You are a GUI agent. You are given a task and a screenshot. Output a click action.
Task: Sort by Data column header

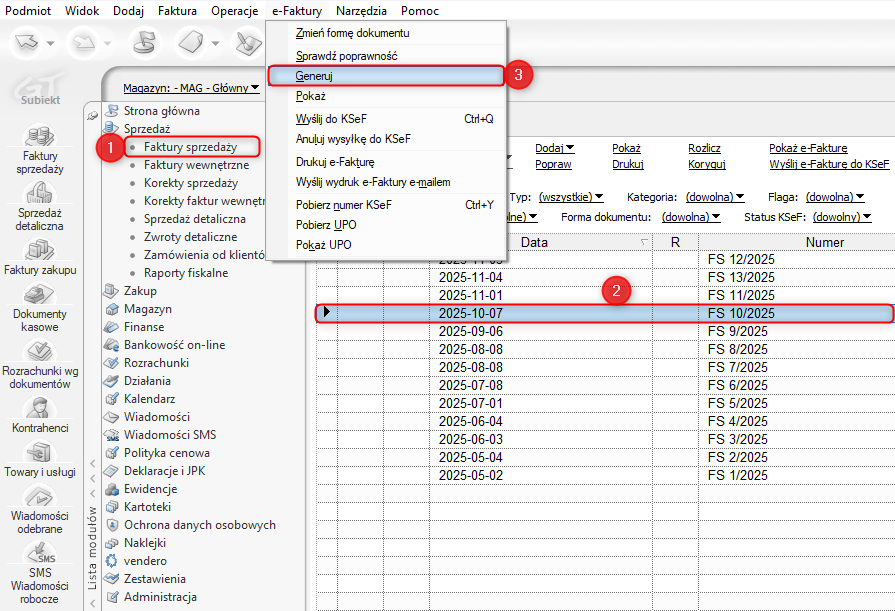[x=534, y=242]
